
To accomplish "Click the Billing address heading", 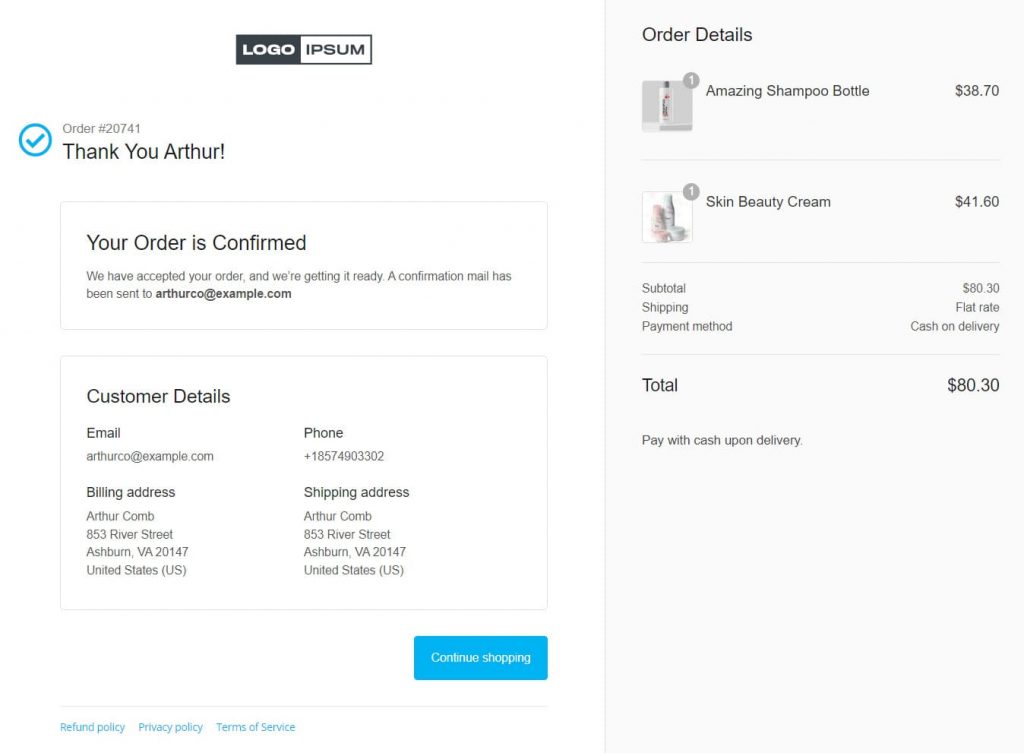I will pyautogui.click(x=131, y=492).
